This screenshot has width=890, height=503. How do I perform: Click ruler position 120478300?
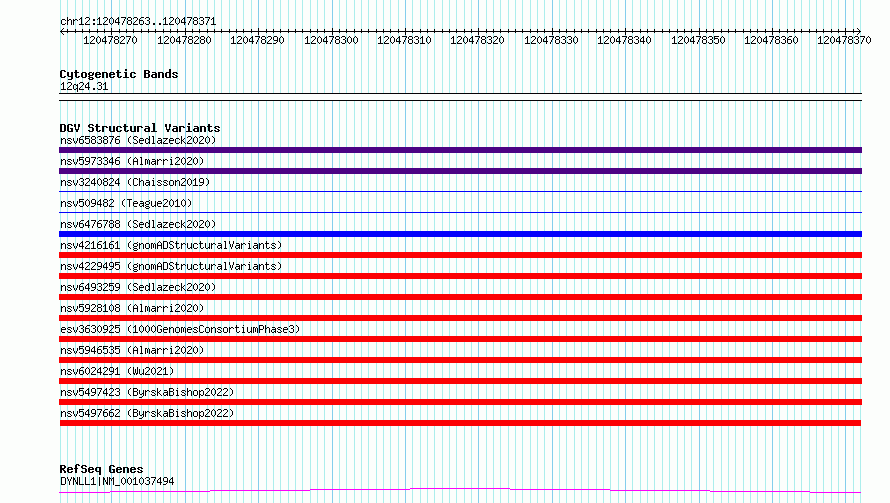coord(331,40)
